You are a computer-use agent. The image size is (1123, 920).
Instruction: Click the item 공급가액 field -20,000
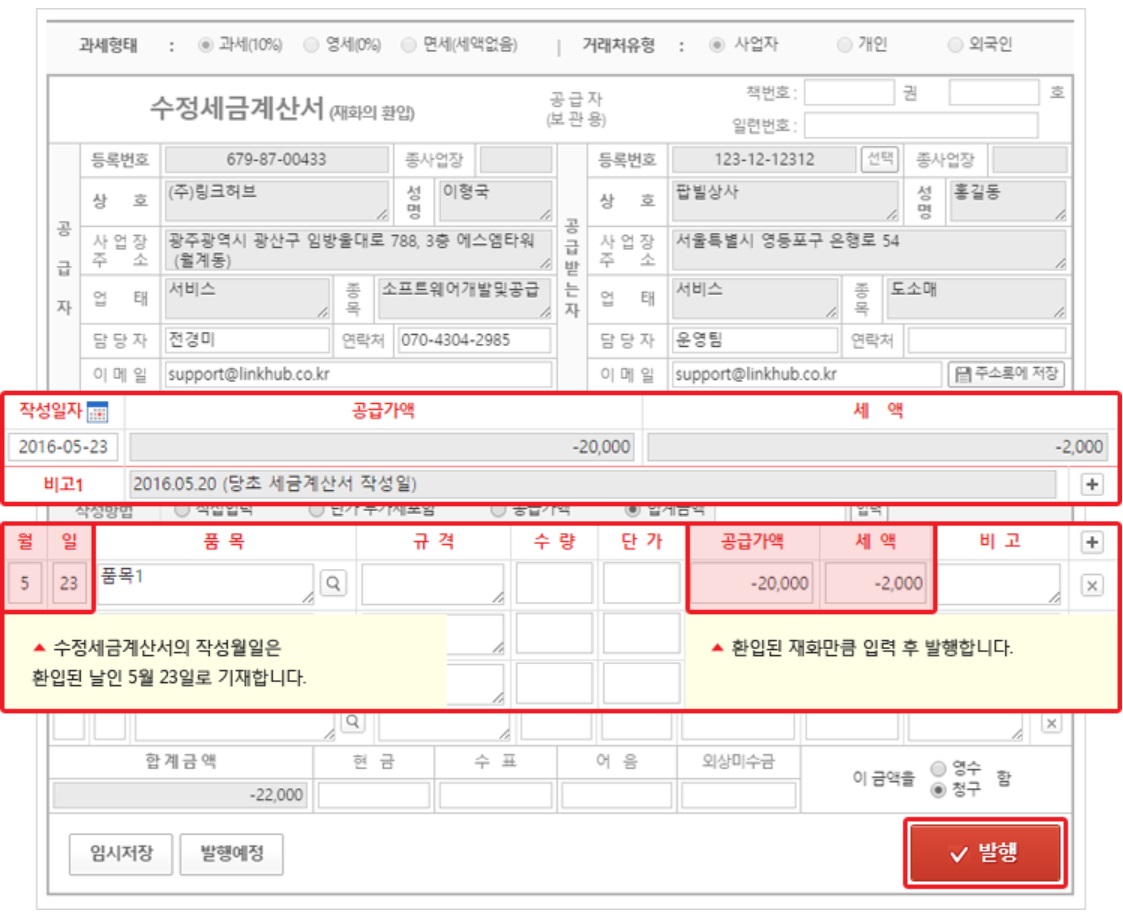coord(752,584)
